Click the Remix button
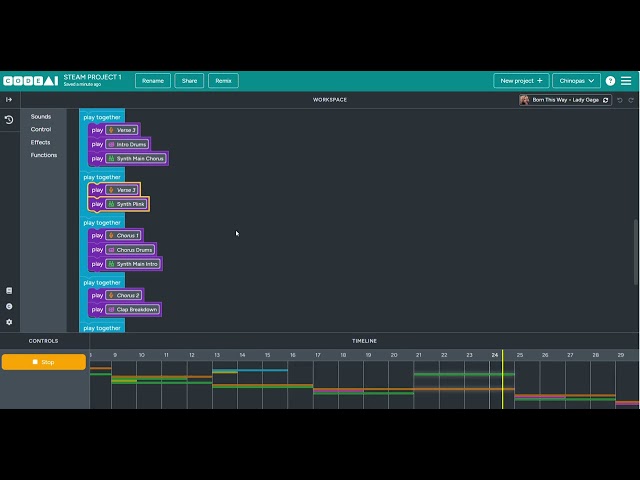 (223, 81)
